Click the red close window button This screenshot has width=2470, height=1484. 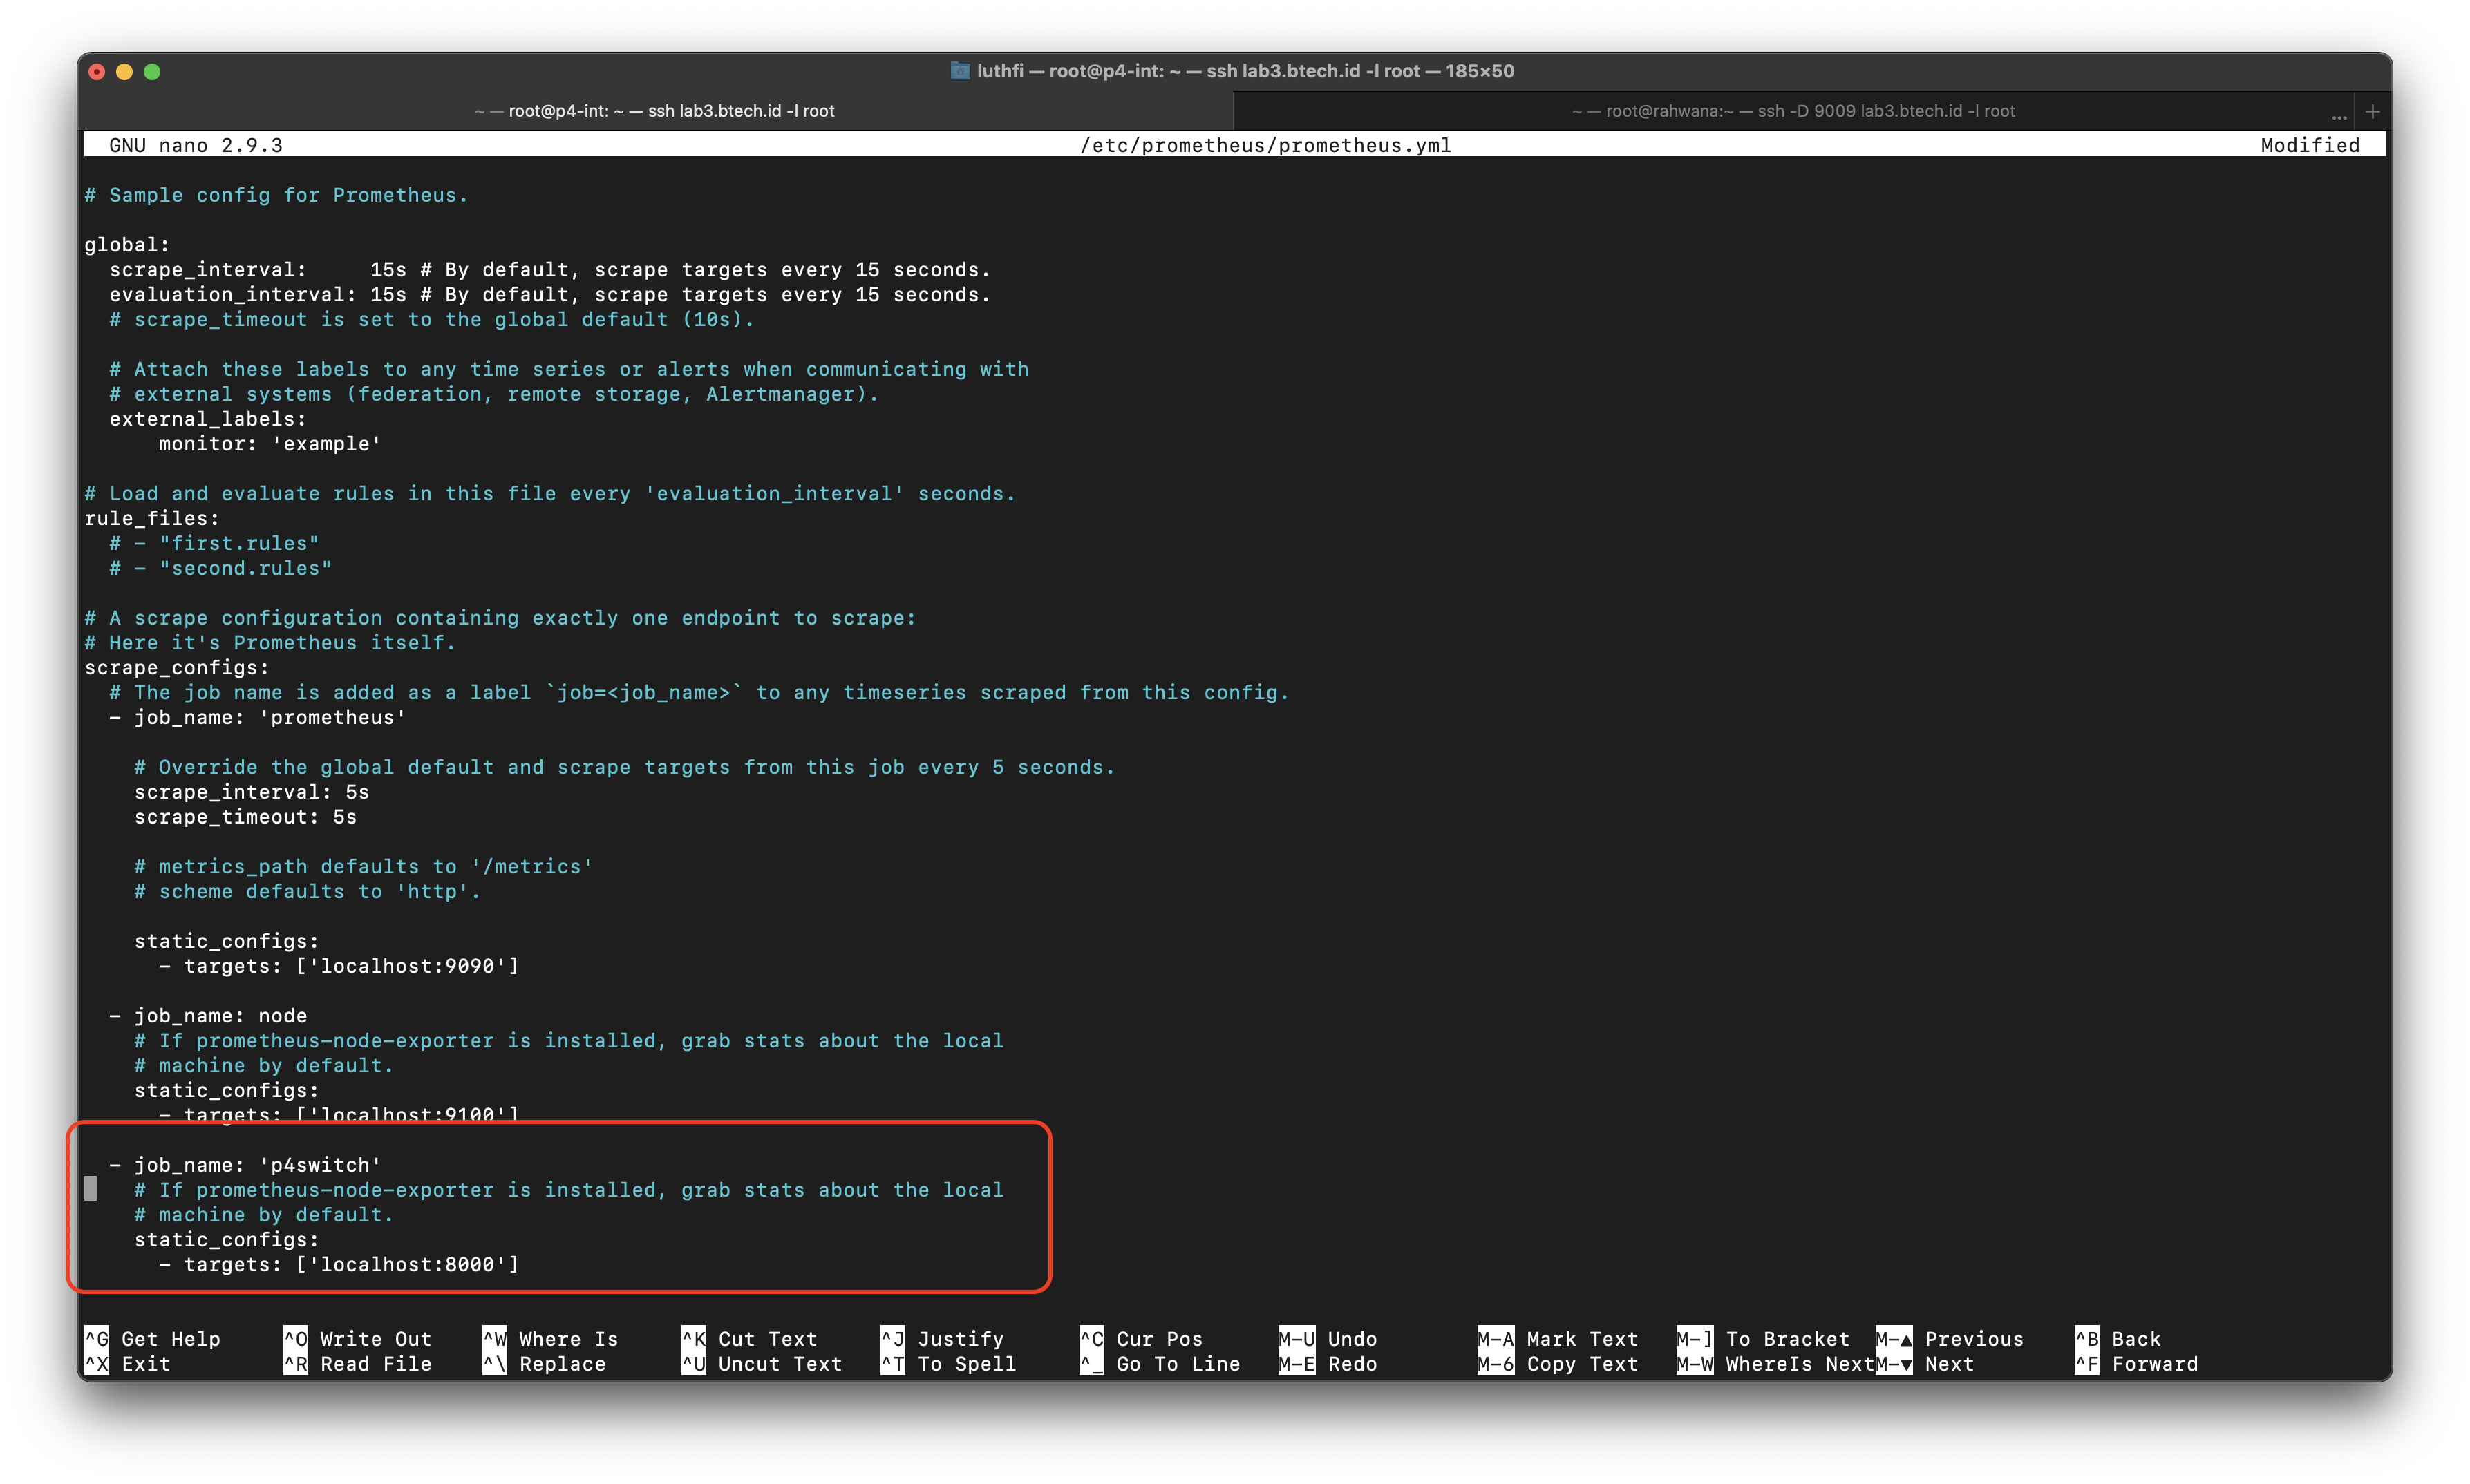point(97,72)
